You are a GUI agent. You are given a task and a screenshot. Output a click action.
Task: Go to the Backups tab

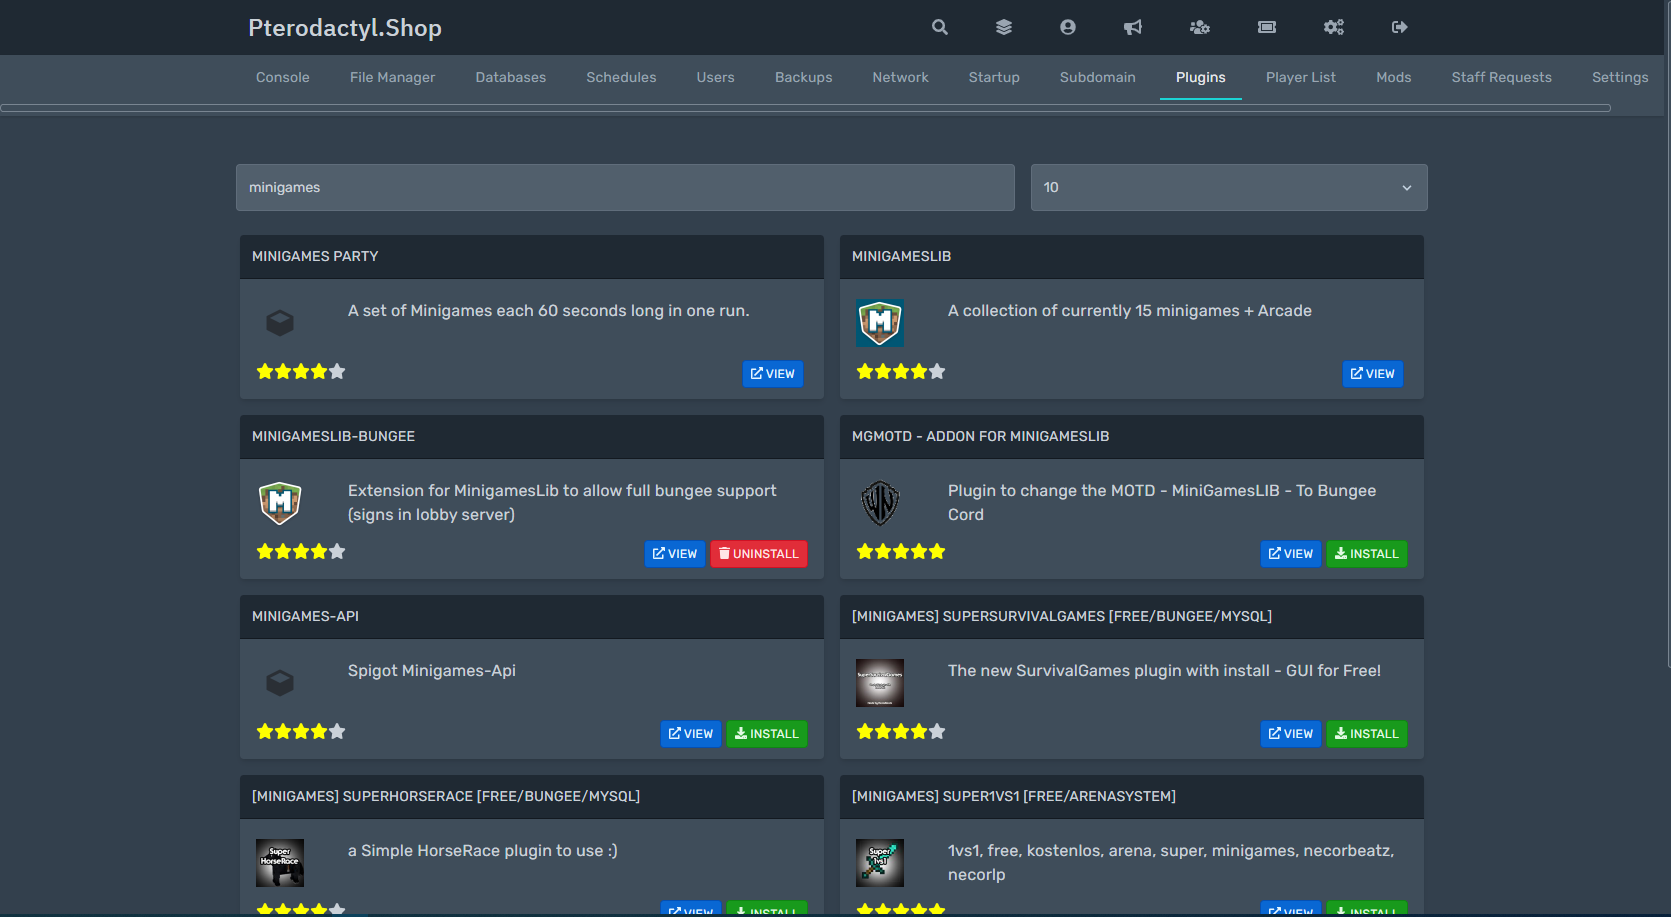coord(803,78)
